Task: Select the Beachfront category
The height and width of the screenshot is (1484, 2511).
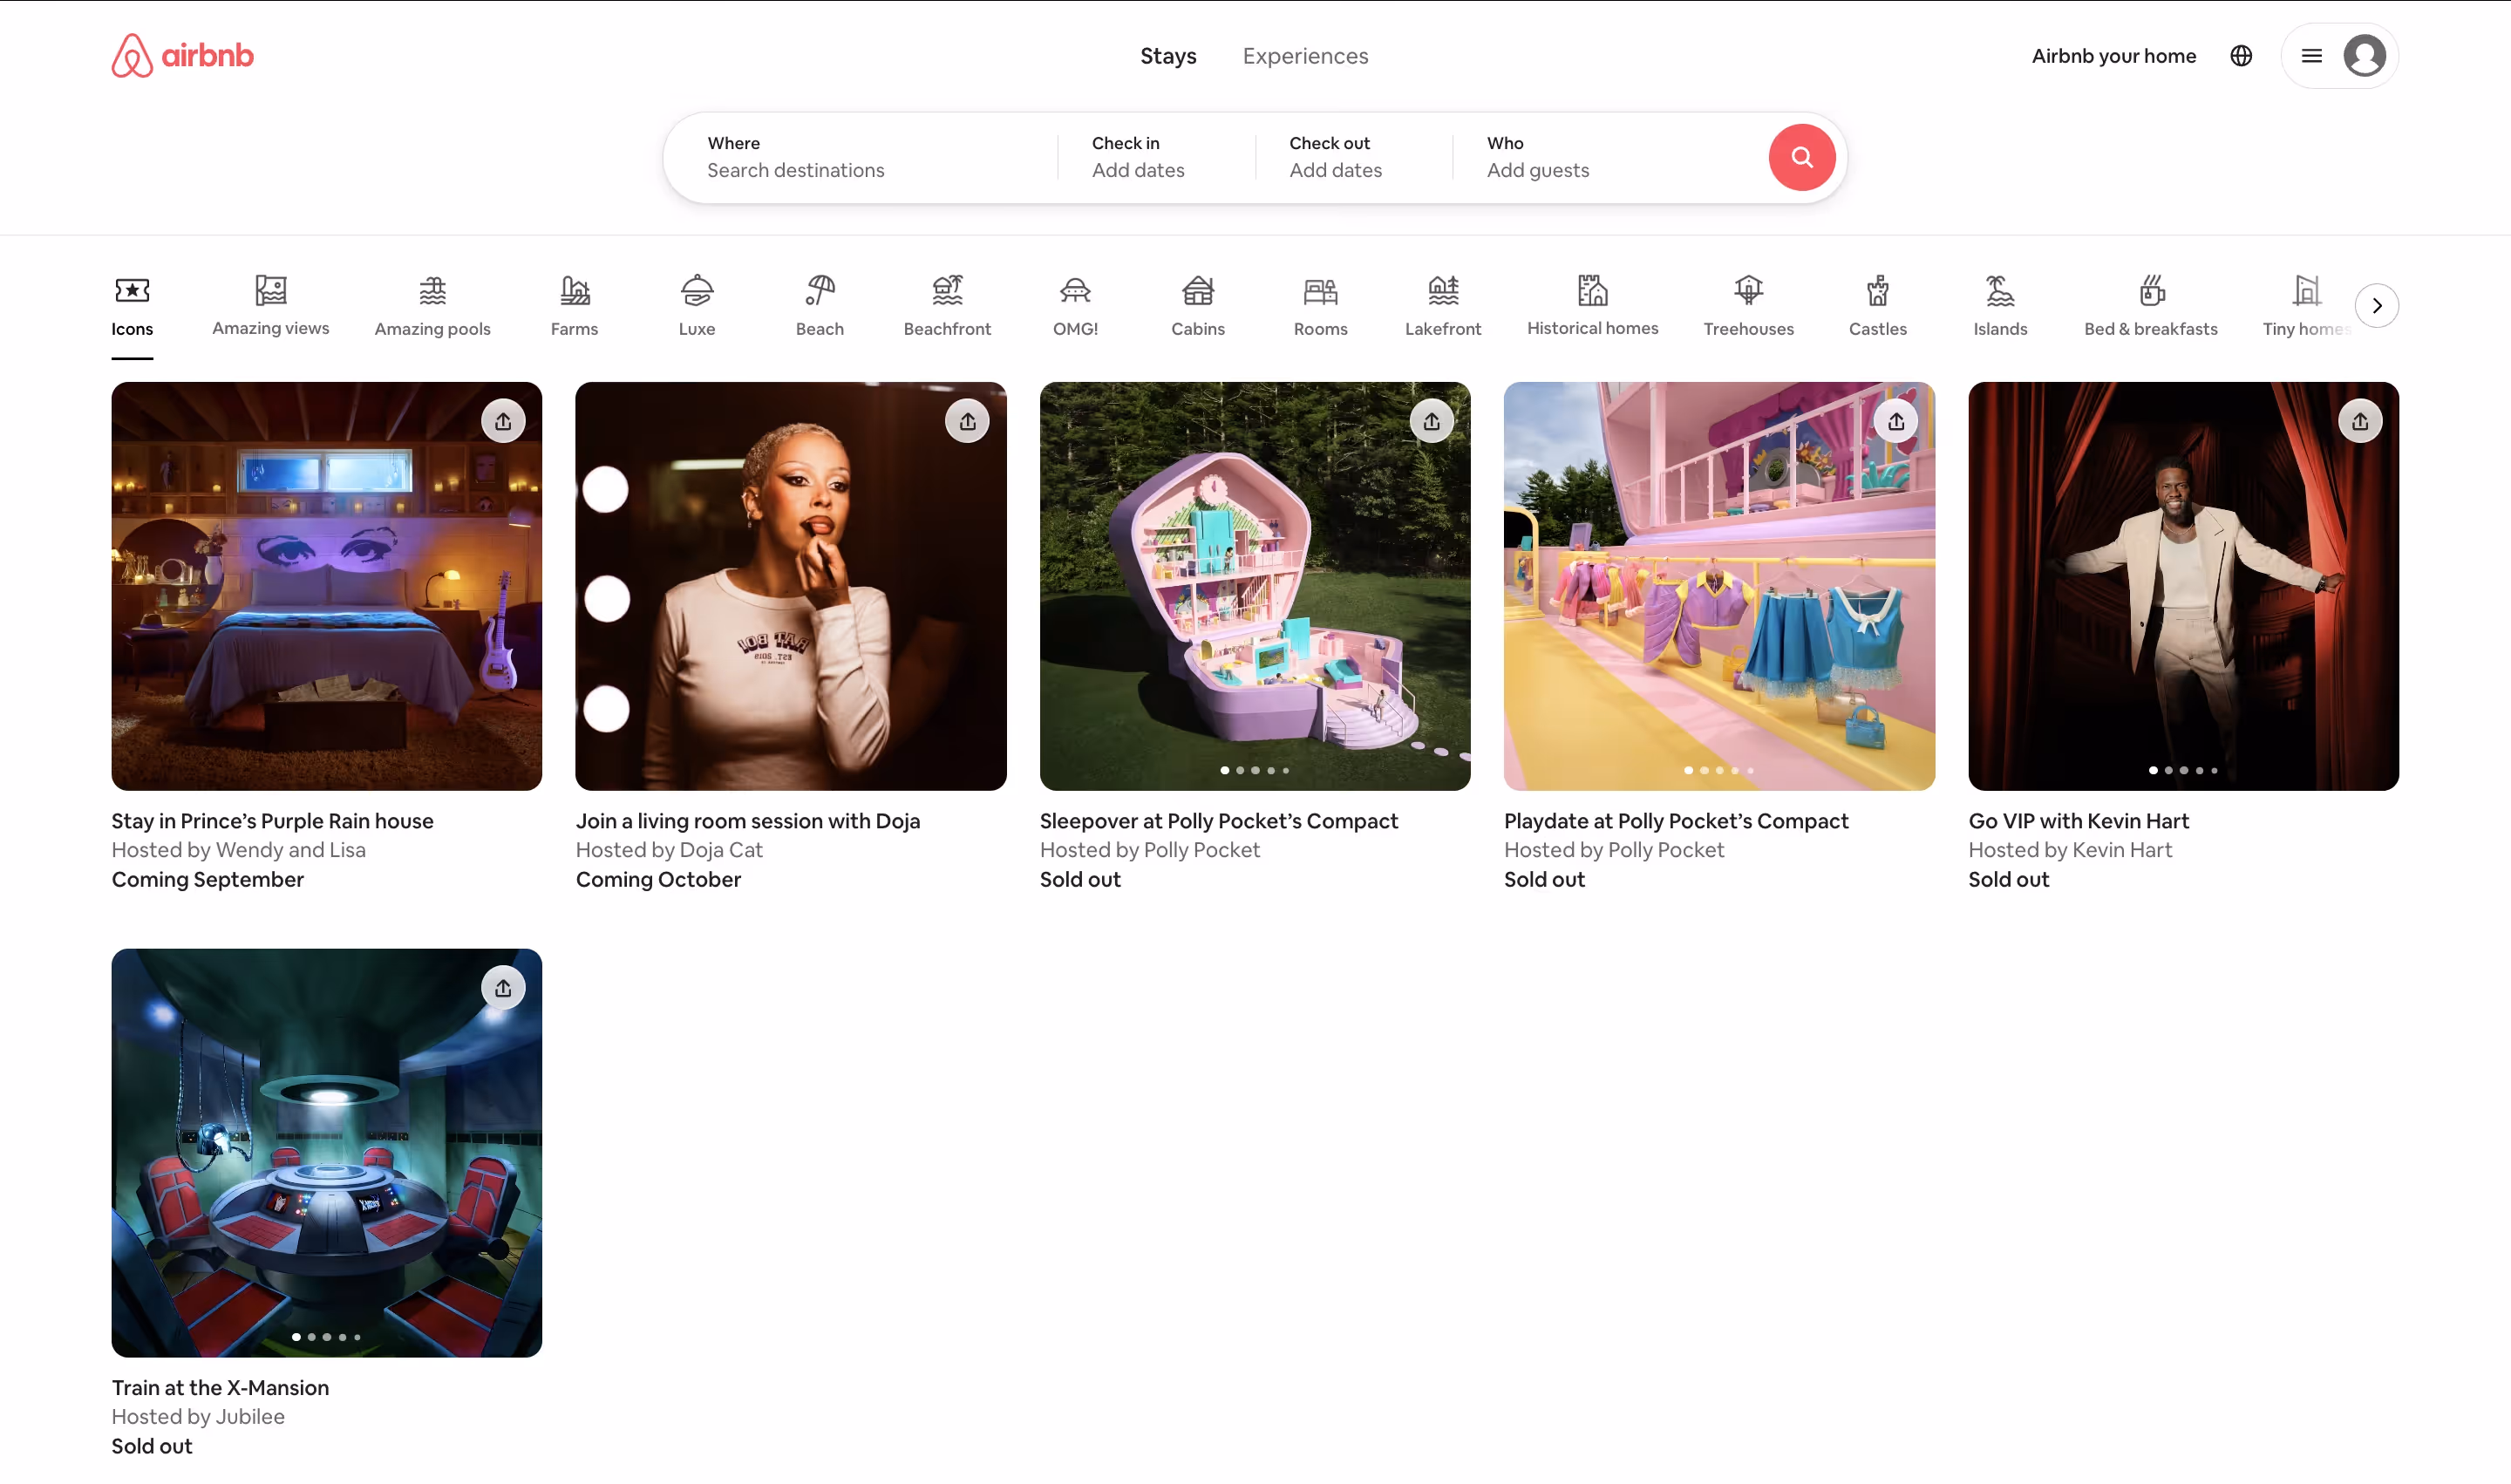Action: click(x=947, y=307)
